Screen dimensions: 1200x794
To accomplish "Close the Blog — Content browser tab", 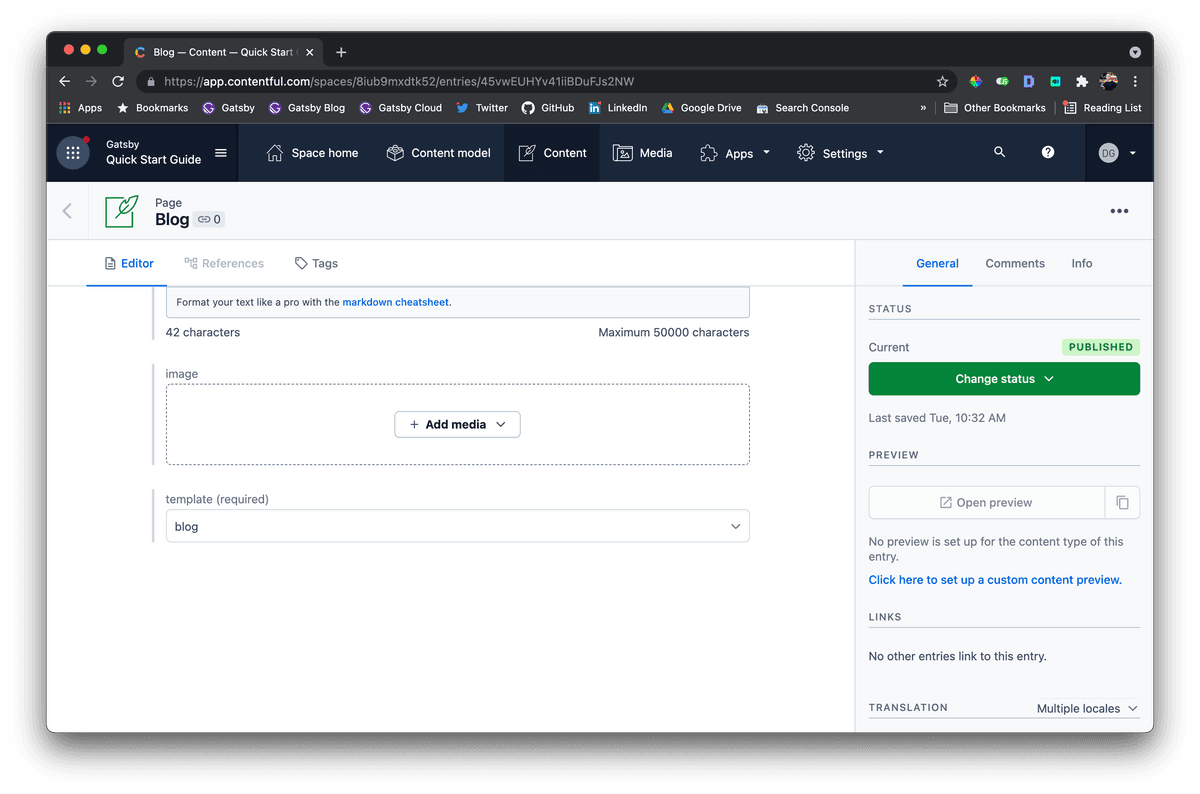I will point(309,52).
